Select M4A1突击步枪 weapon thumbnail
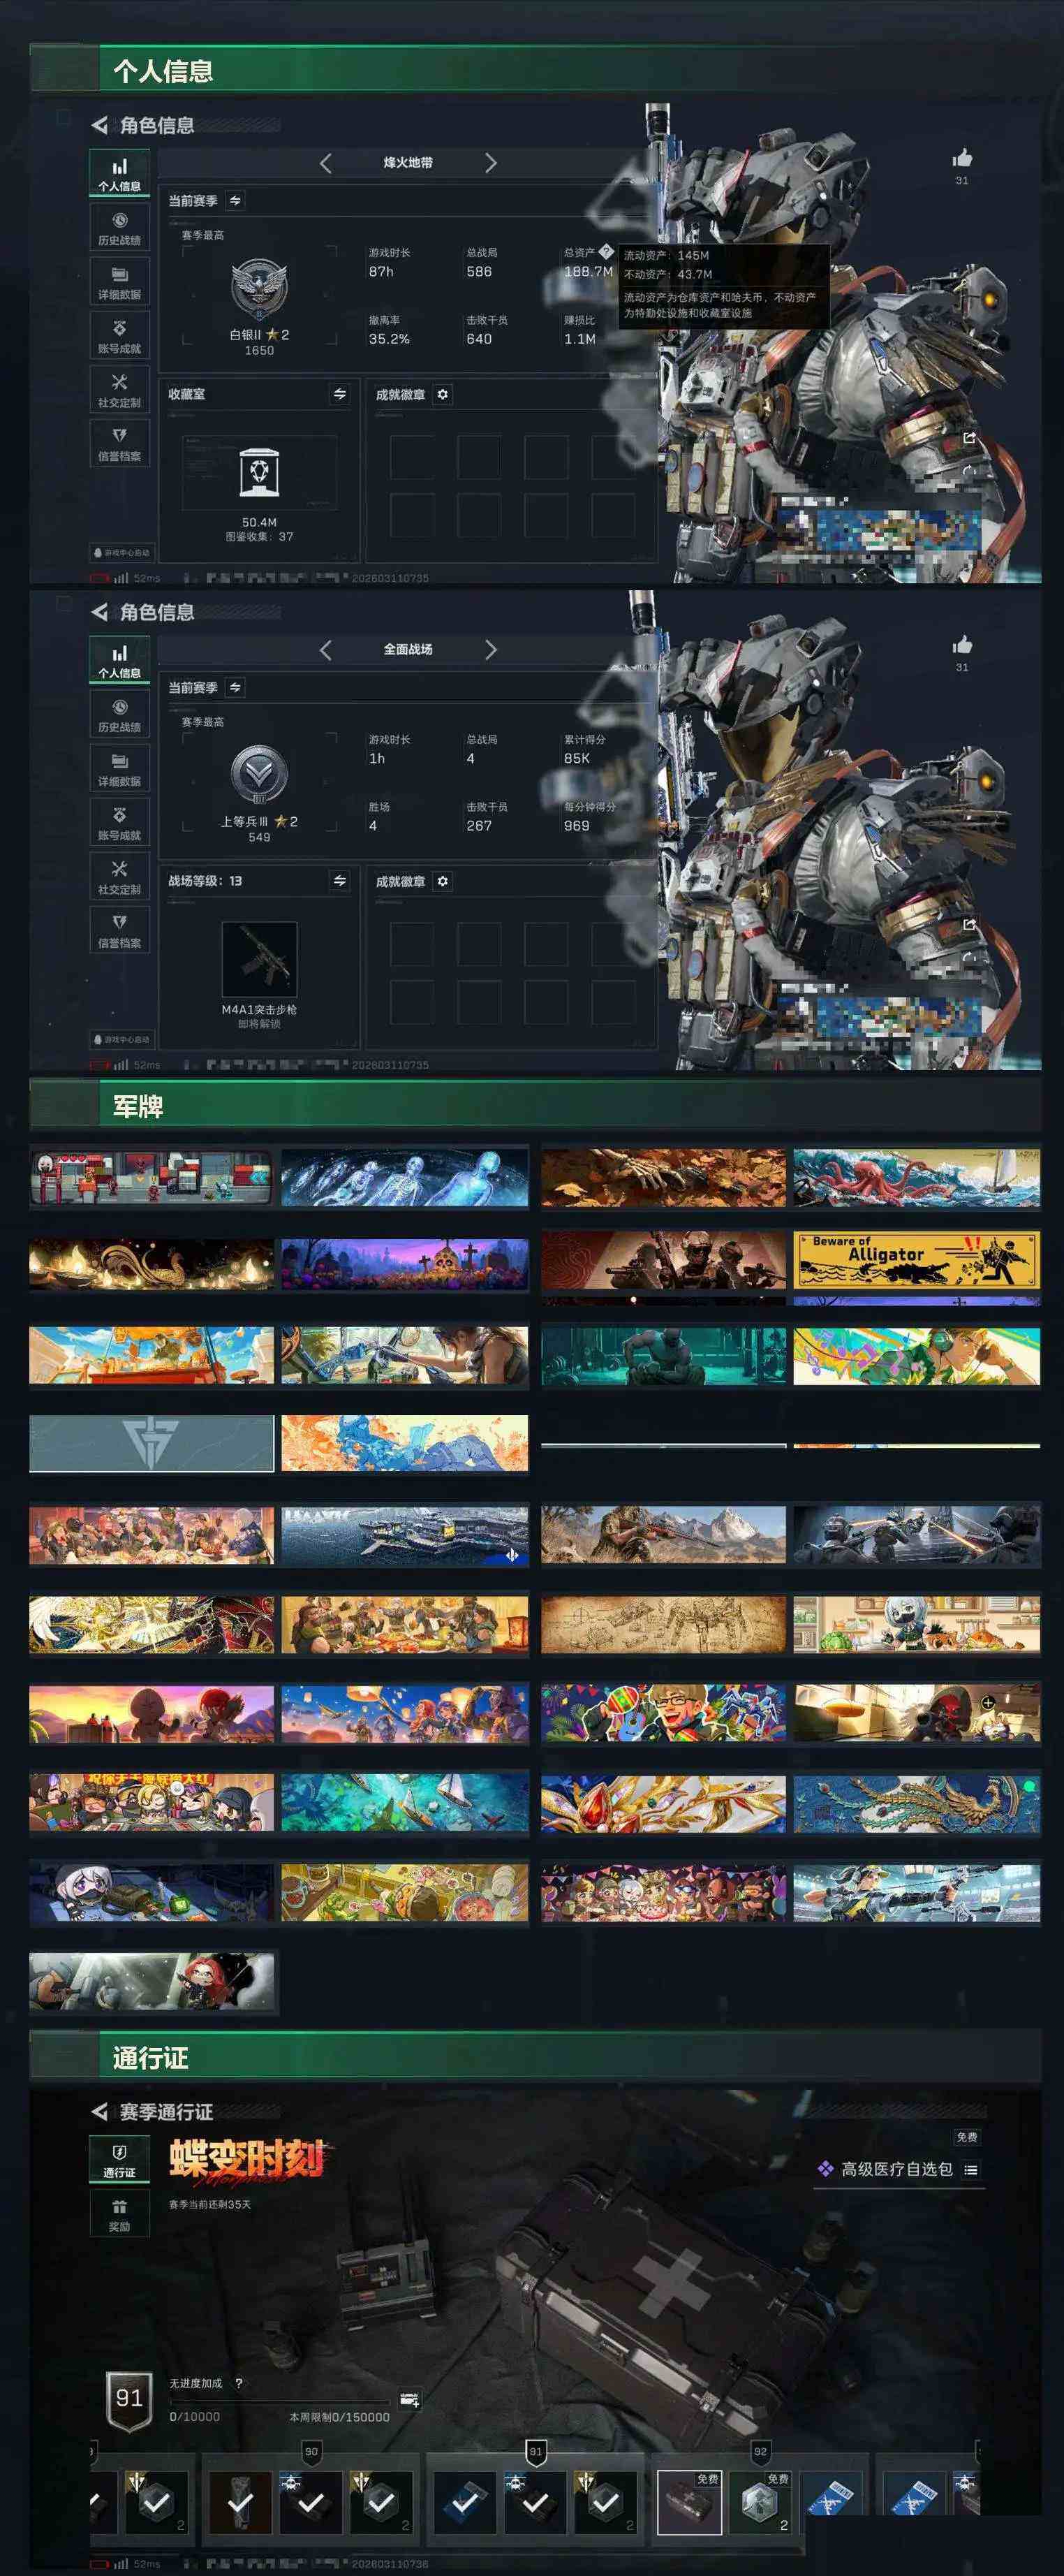Image resolution: width=1064 pixels, height=2576 pixels. pyautogui.click(x=259, y=959)
